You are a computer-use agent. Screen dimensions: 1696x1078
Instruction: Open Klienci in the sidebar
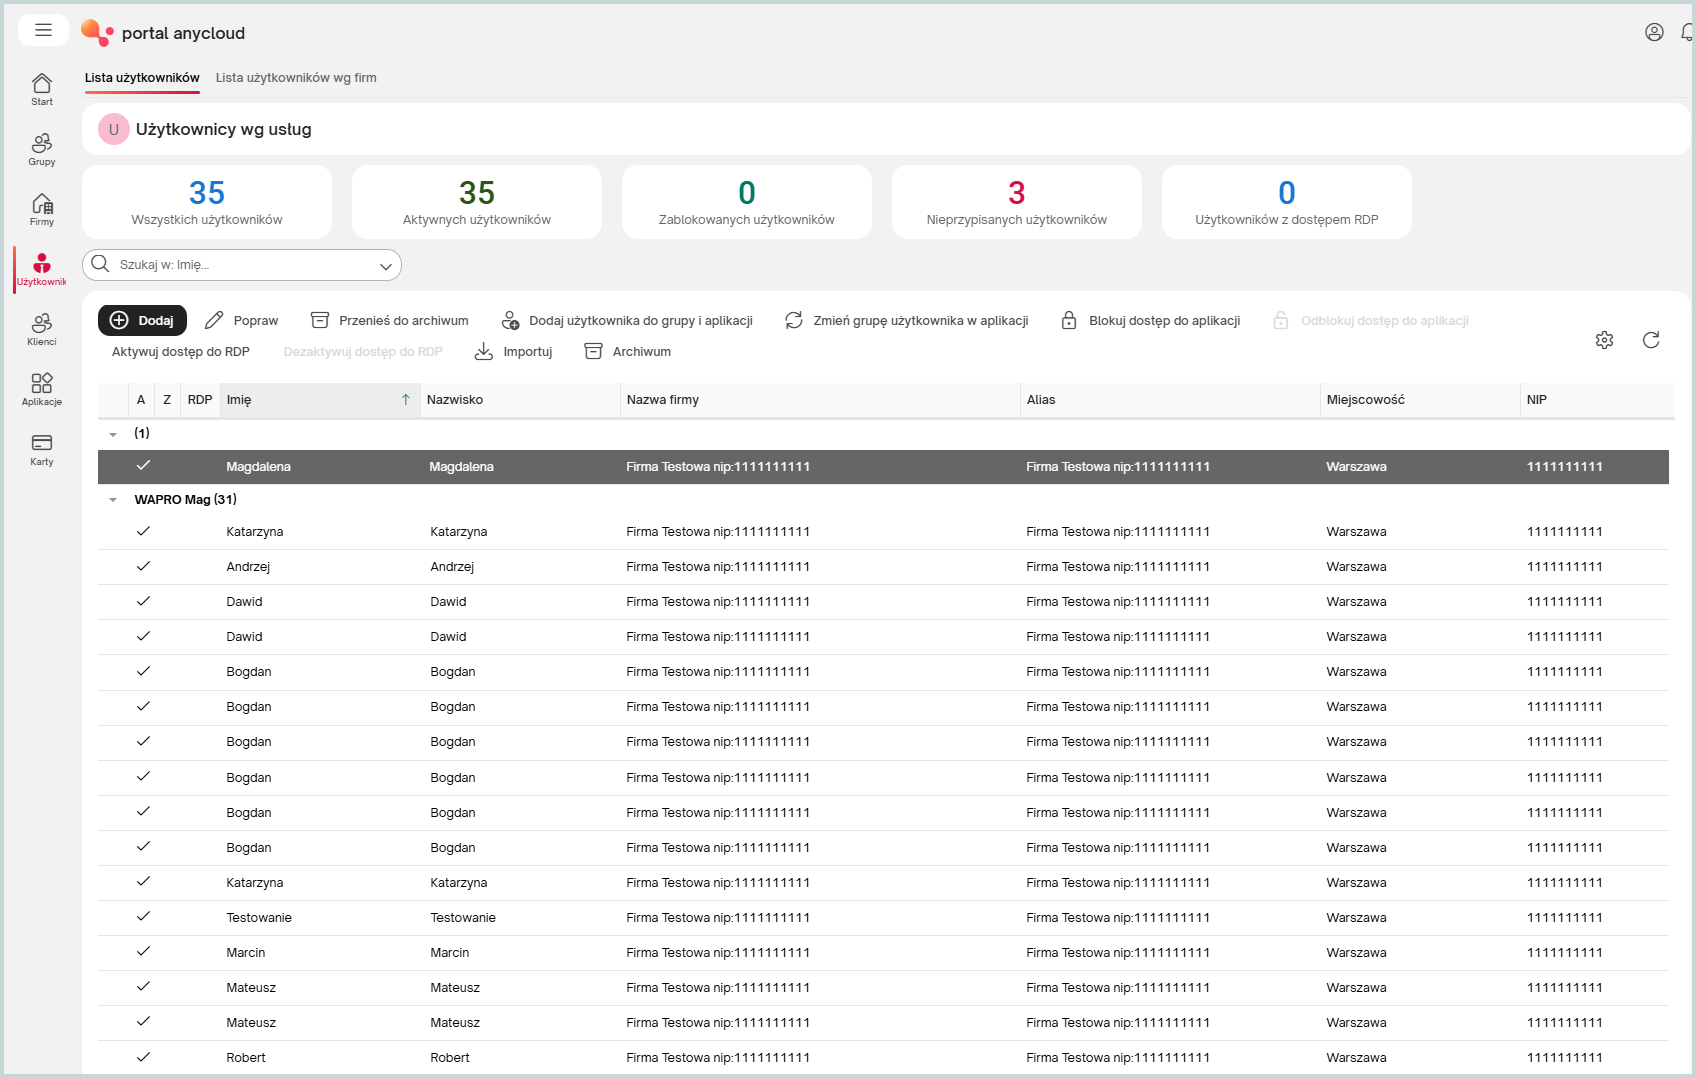click(42, 329)
